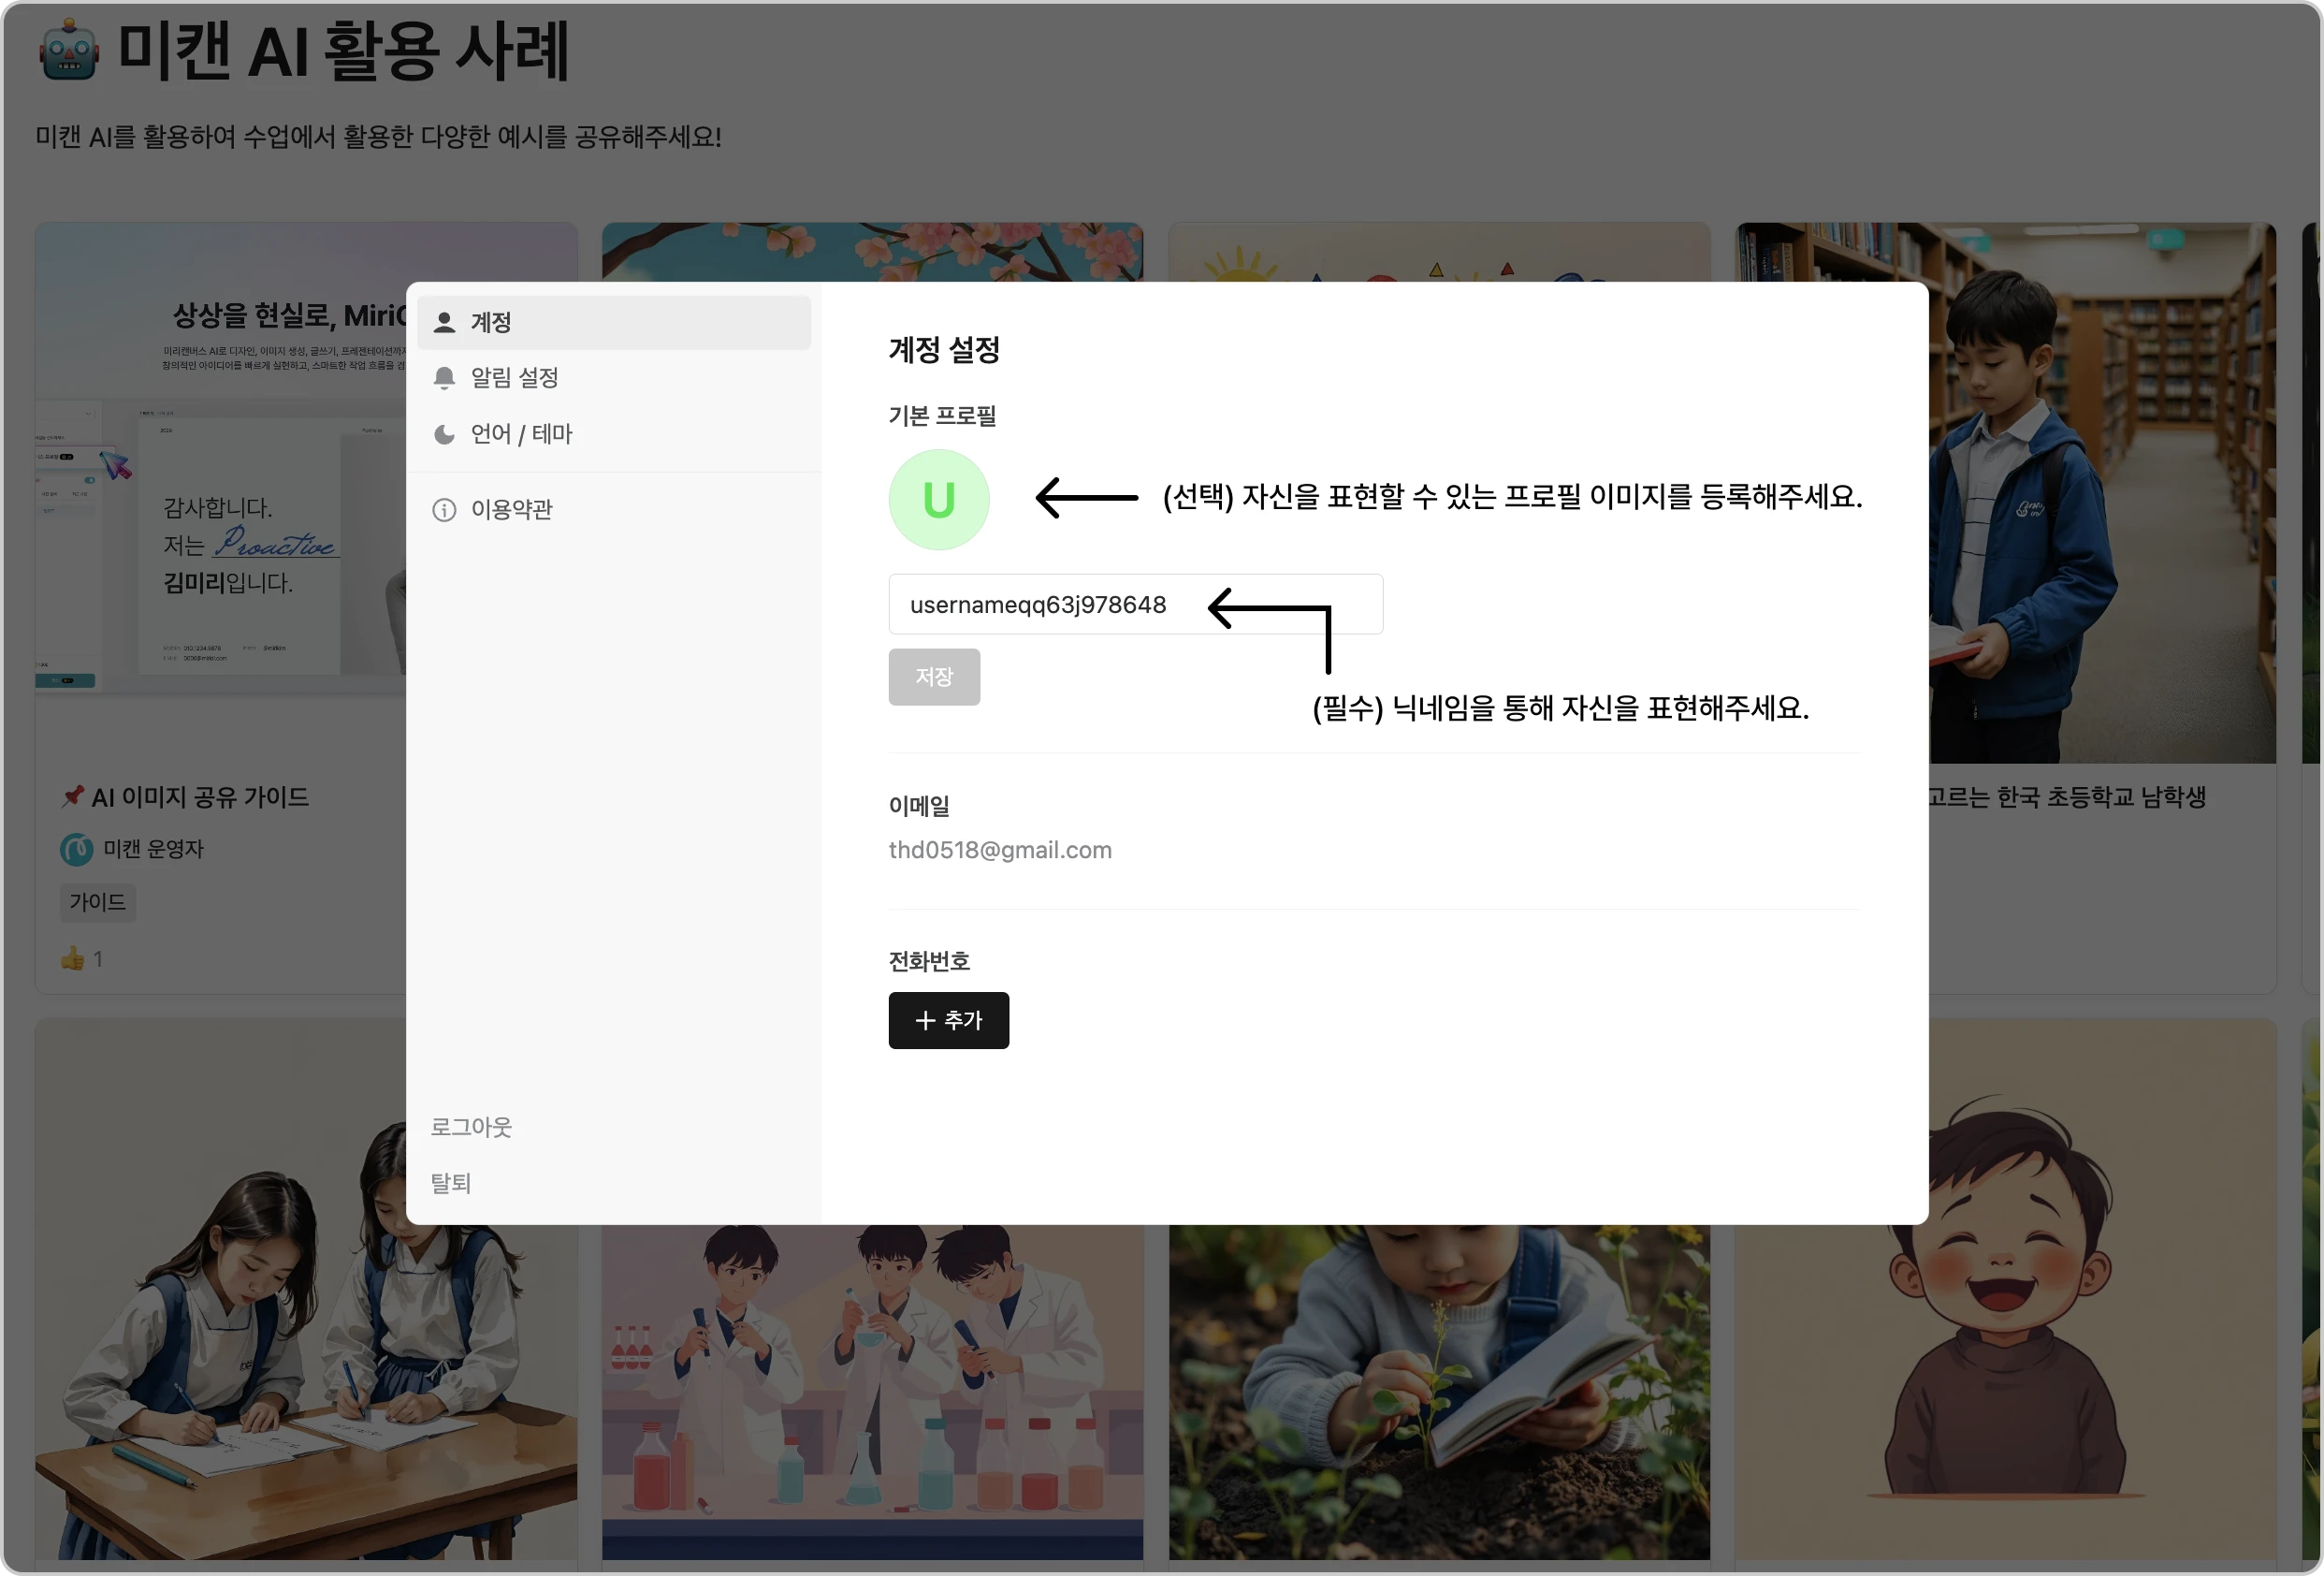Open the AI 이미지 공유 가이드 card title

(199, 797)
